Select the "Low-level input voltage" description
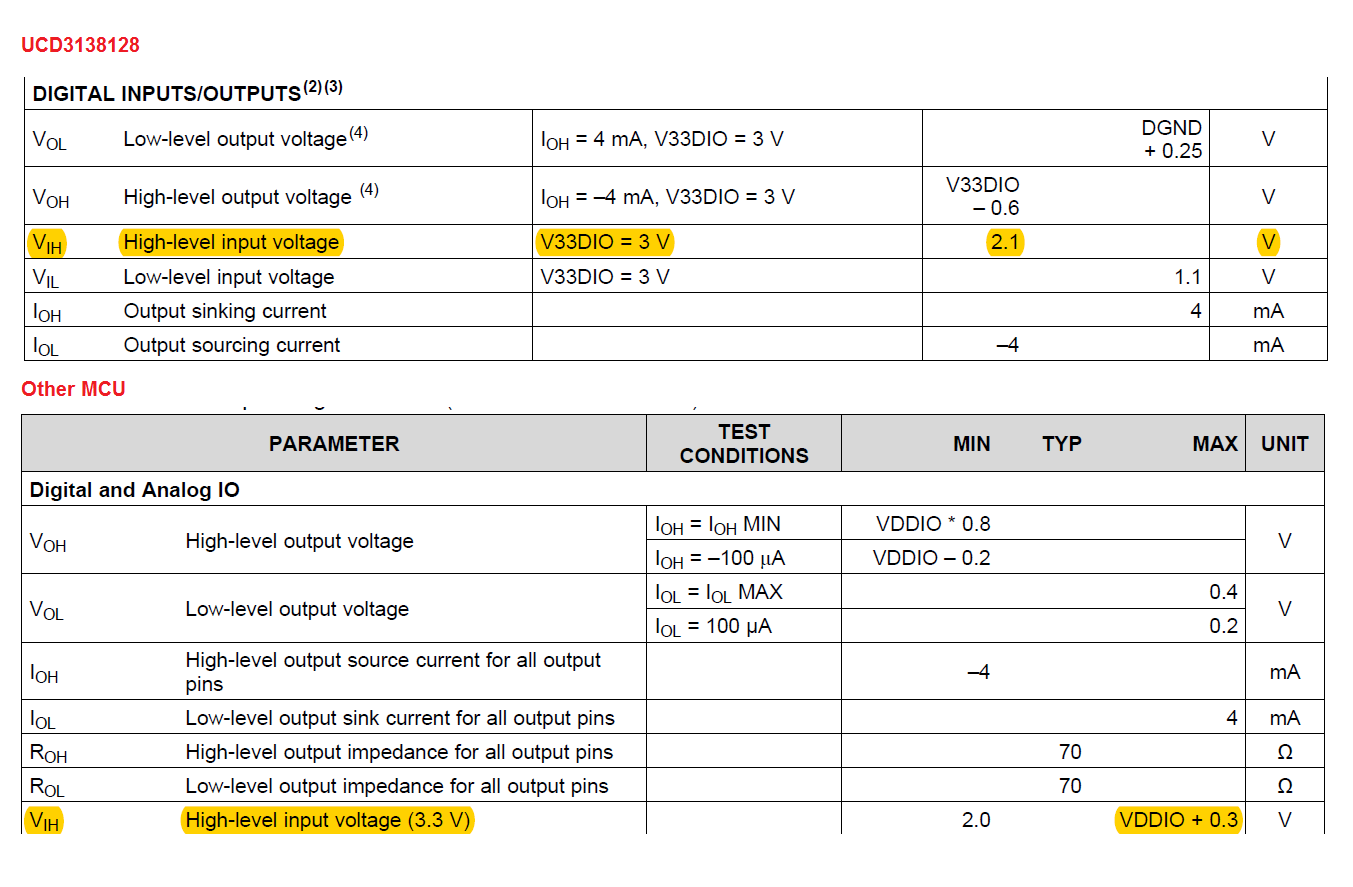 point(229,277)
